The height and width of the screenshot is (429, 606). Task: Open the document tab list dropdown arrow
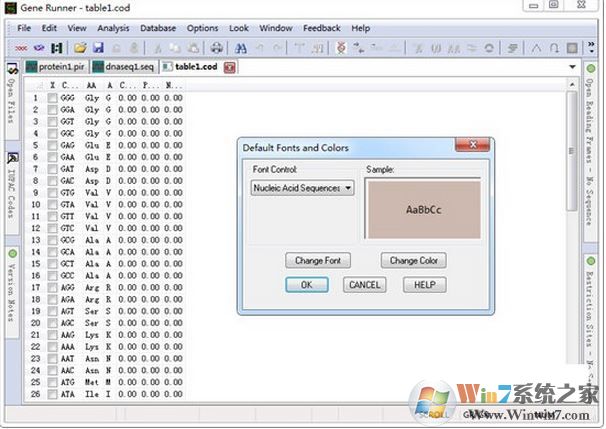572,67
